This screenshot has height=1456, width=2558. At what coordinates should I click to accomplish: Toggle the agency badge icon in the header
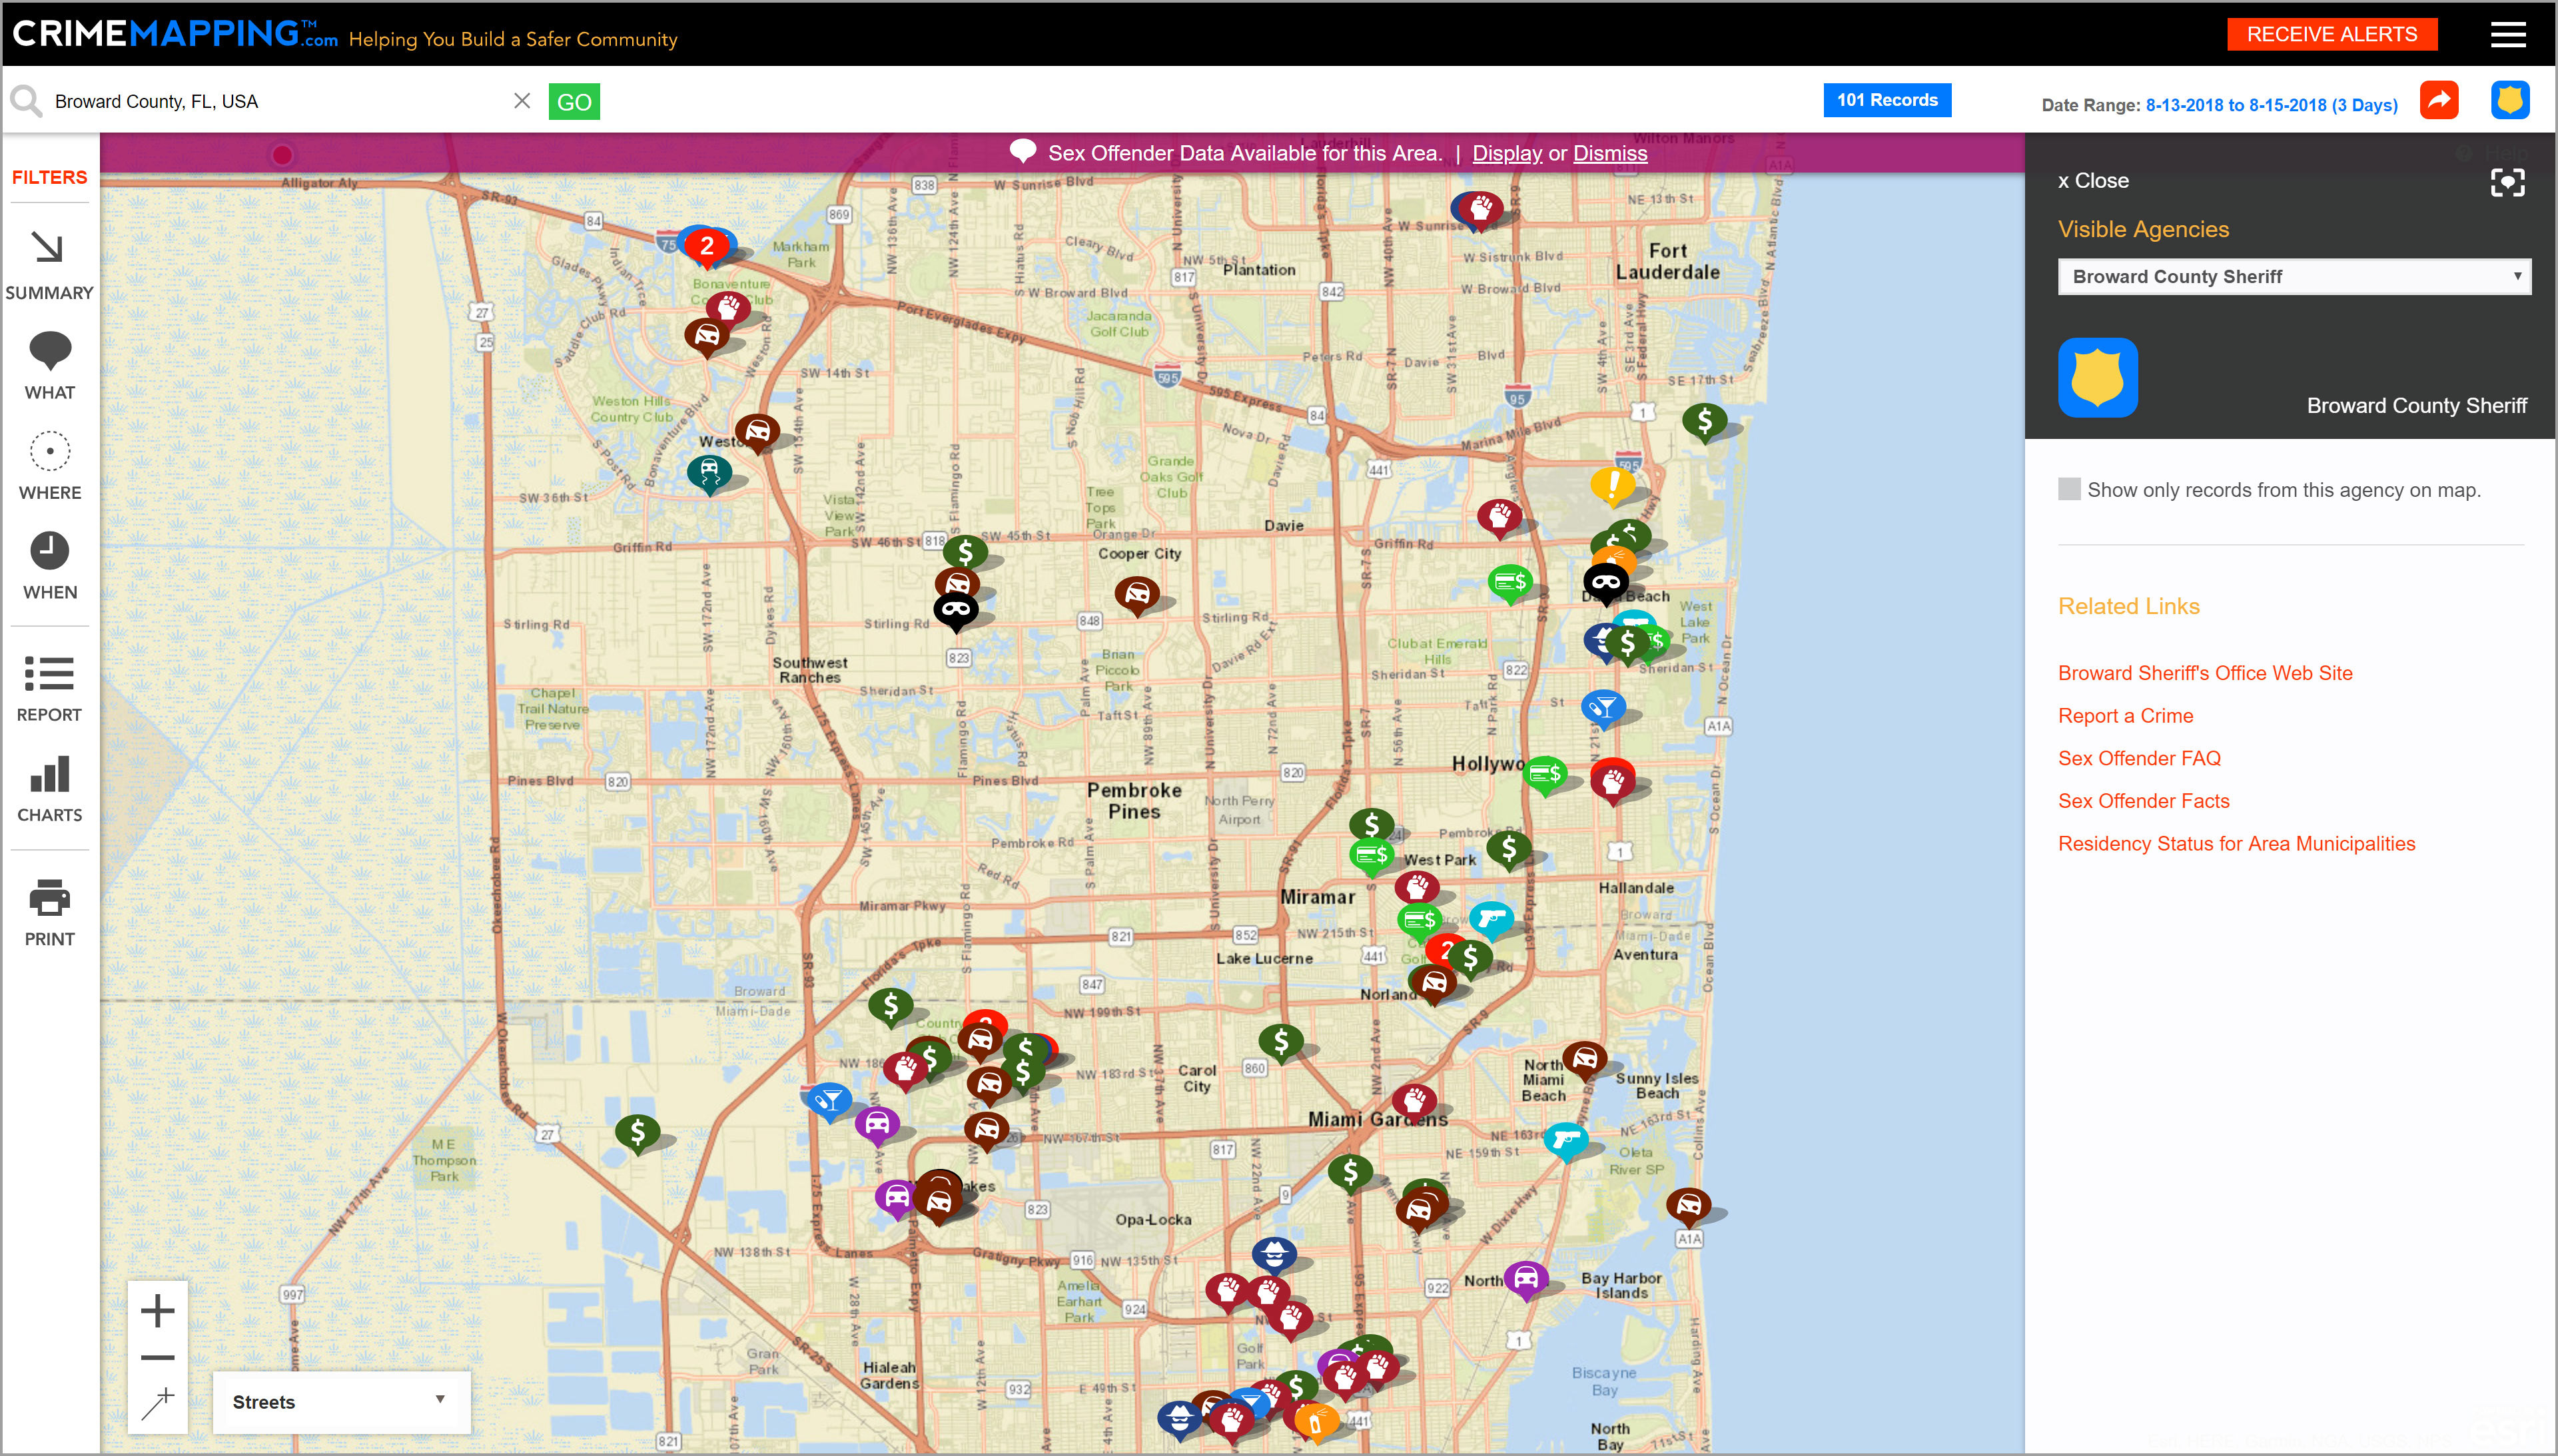(2509, 100)
